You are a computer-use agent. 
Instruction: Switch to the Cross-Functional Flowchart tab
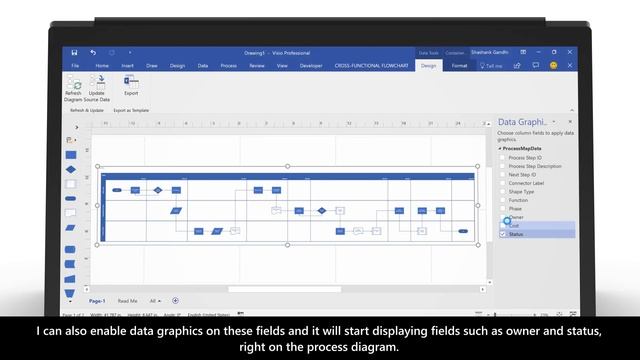pos(371,66)
